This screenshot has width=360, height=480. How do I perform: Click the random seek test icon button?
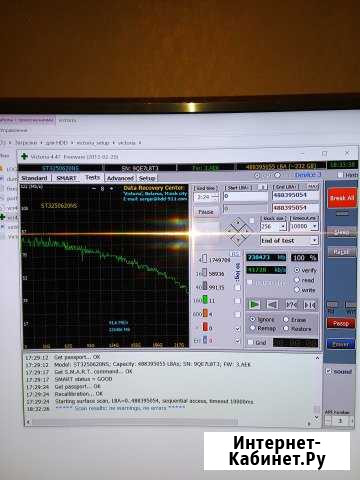point(291,304)
